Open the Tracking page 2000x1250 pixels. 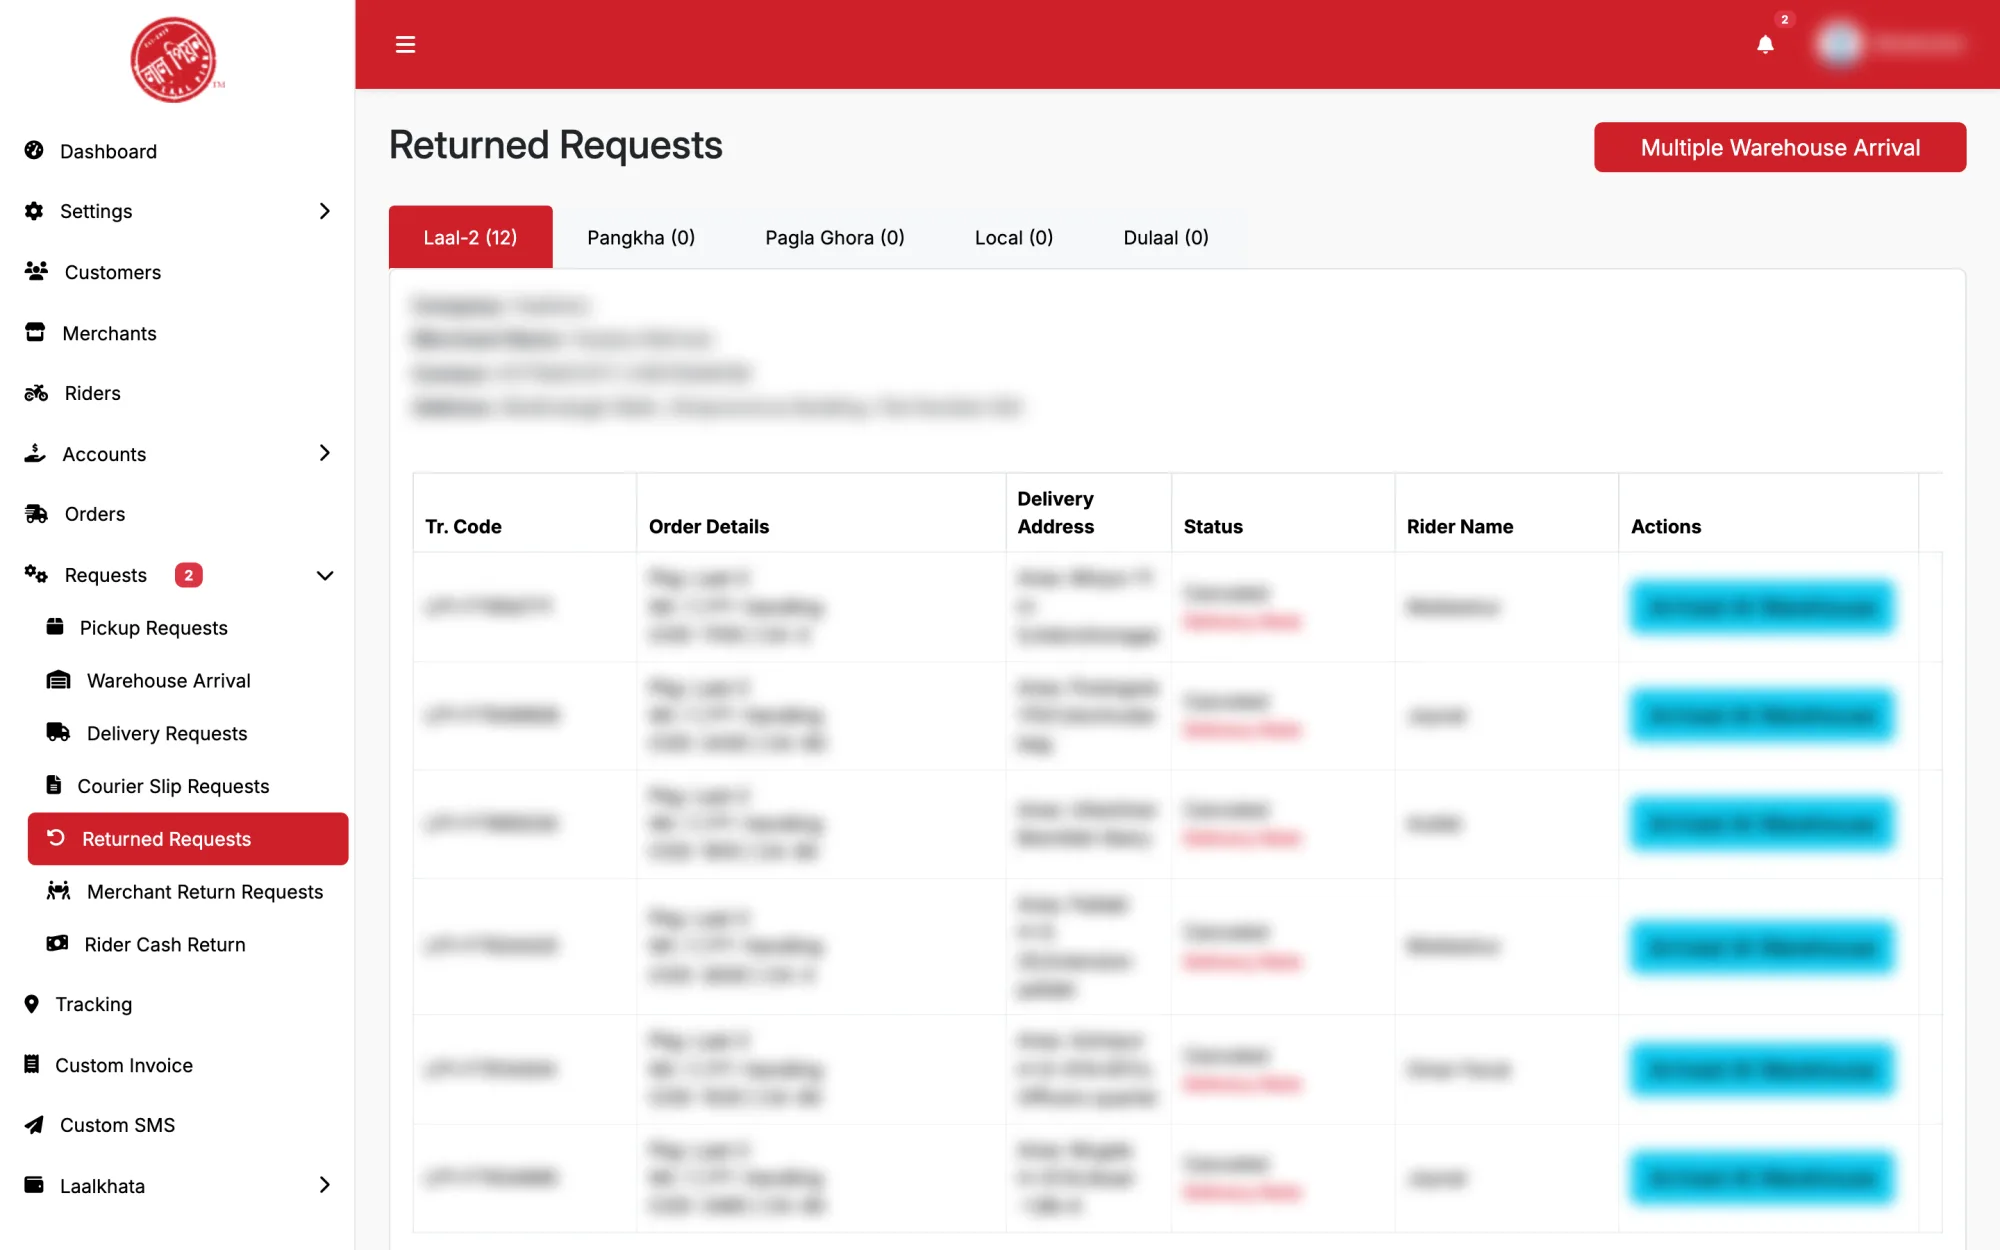(93, 1004)
